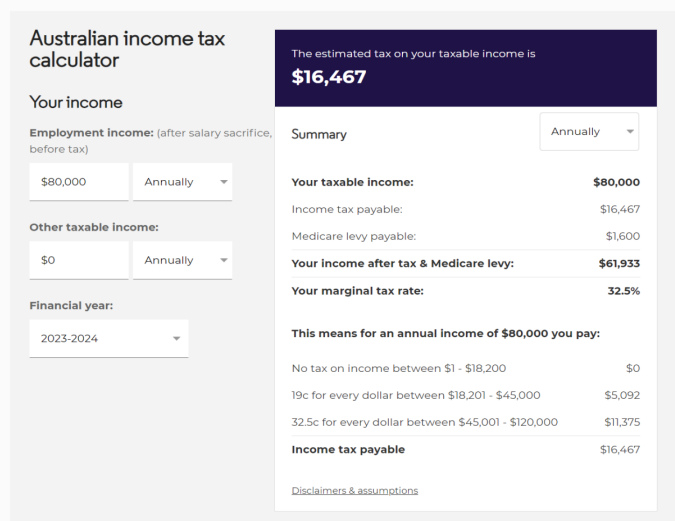Click the 19c bracket breakdown row
The width and height of the screenshot is (675, 521).
tap(466, 395)
